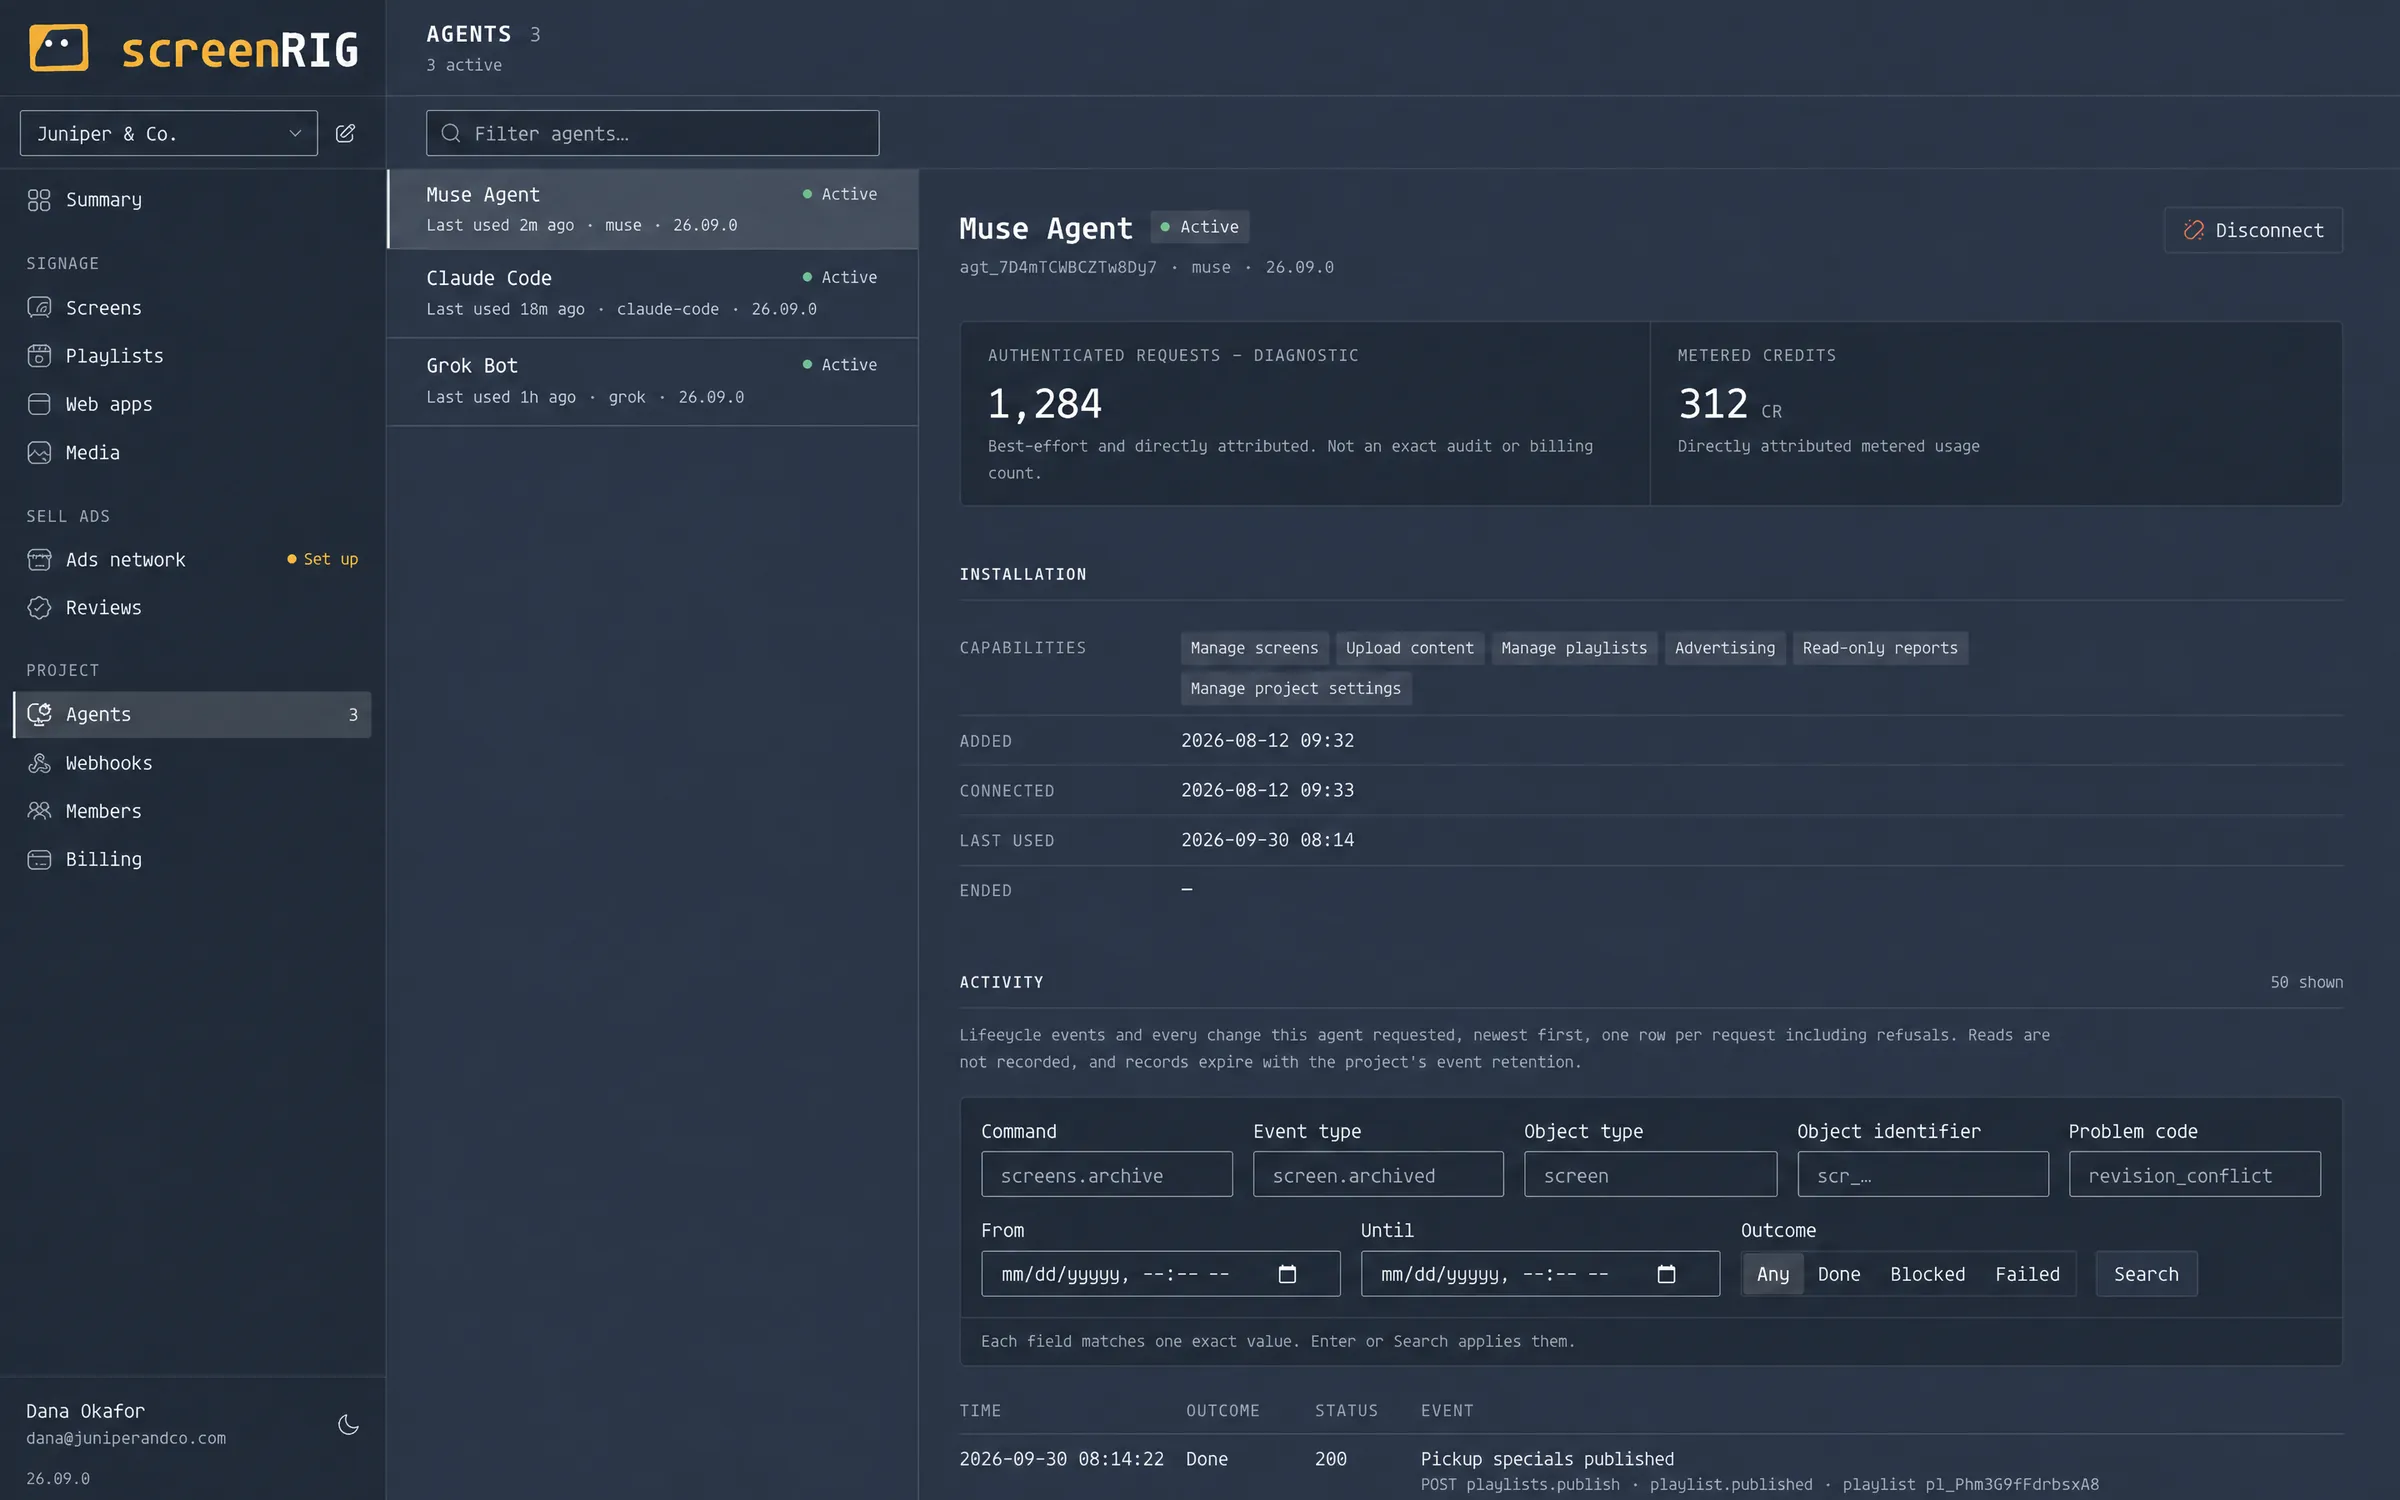Open the Juniper & Co. project dropdown
This screenshot has height=1500, width=2400.
pos(169,133)
